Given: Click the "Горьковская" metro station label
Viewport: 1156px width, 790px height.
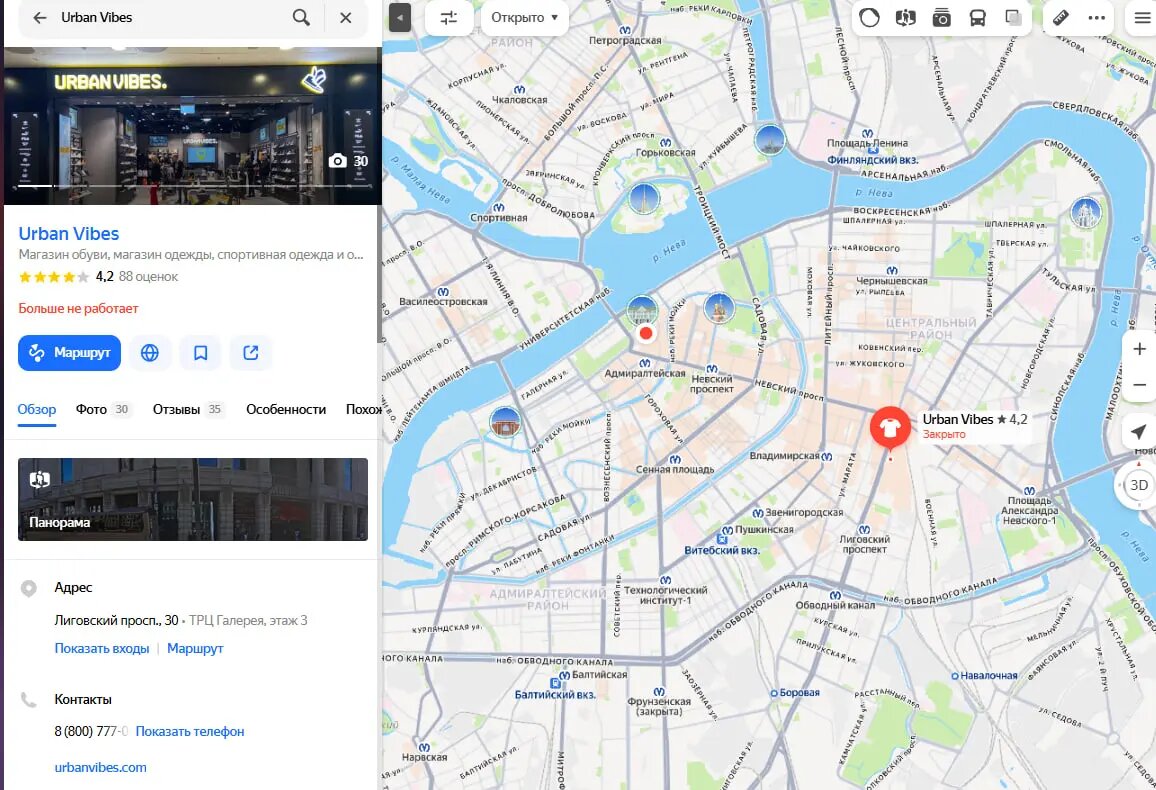Looking at the screenshot, I should click(x=665, y=153).
